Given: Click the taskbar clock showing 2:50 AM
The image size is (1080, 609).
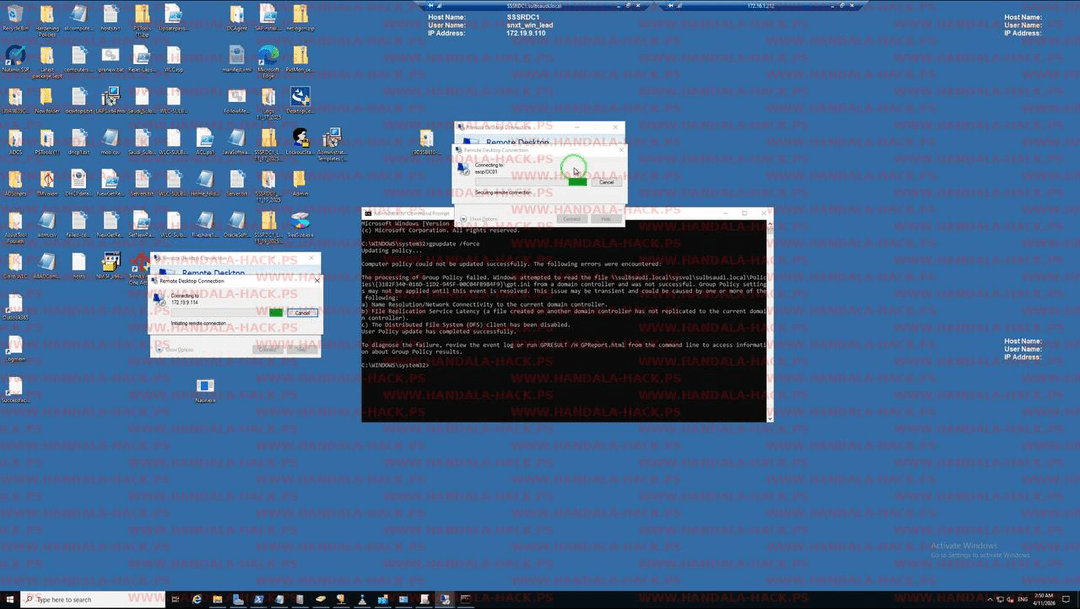Looking at the screenshot, I should click(1043, 599).
